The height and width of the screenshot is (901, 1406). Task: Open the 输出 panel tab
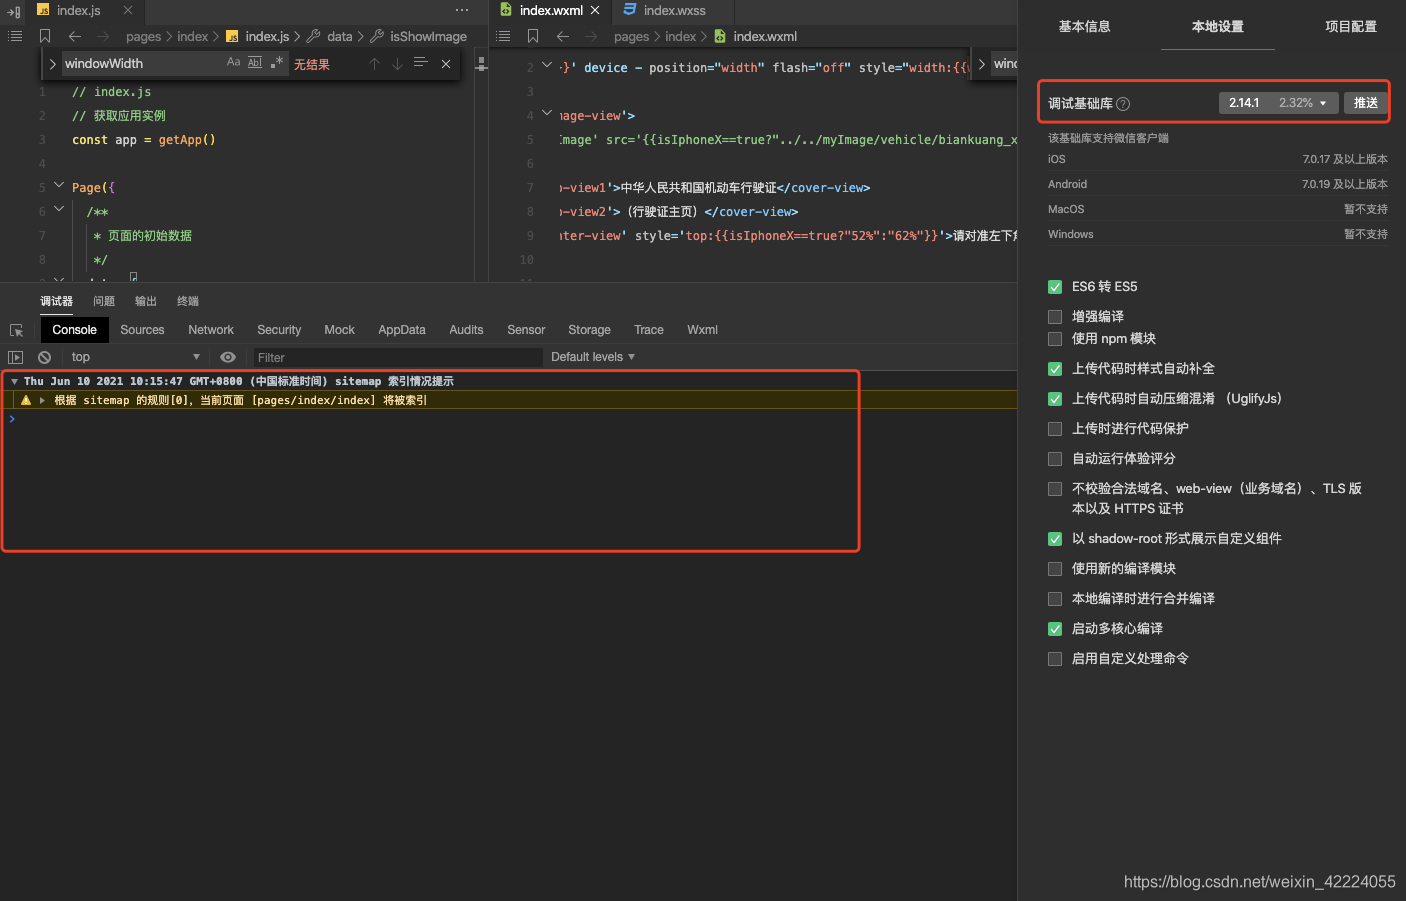(x=146, y=301)
